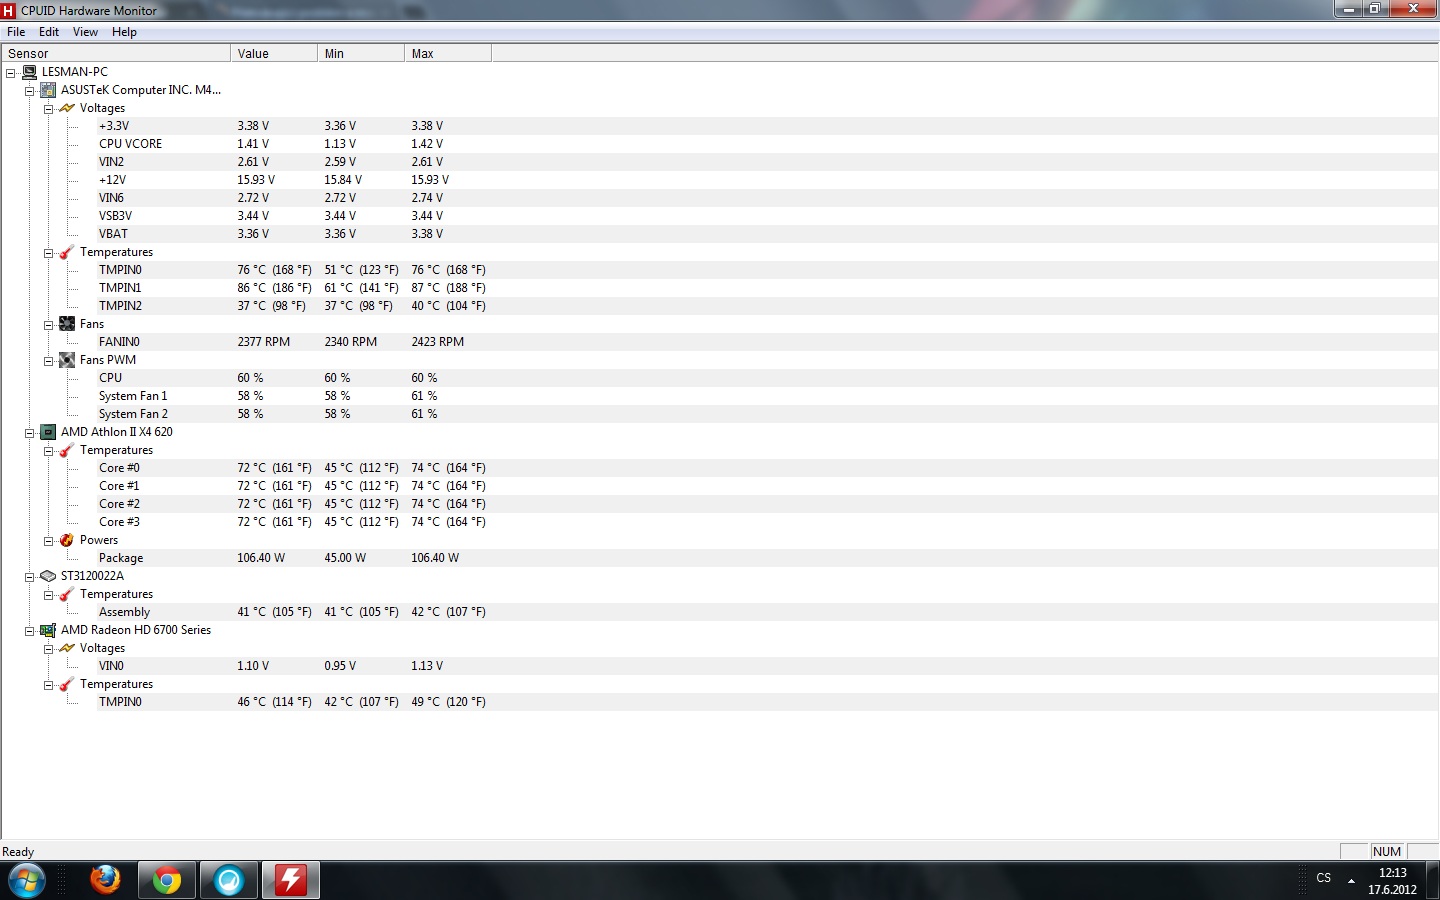This screenshot has width=1440, height=900.
Task: Click the Powers flame icon
Action: point(67,540)
